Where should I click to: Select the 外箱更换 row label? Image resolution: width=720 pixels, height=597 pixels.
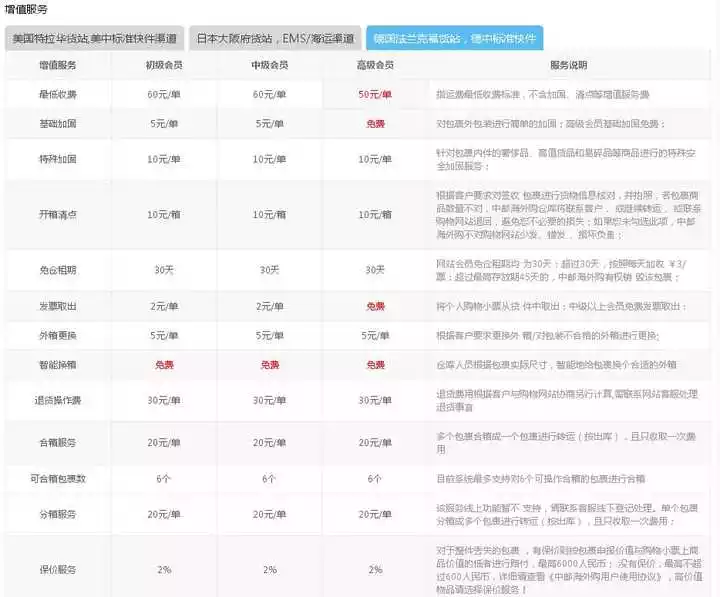[x=57, y=336]
